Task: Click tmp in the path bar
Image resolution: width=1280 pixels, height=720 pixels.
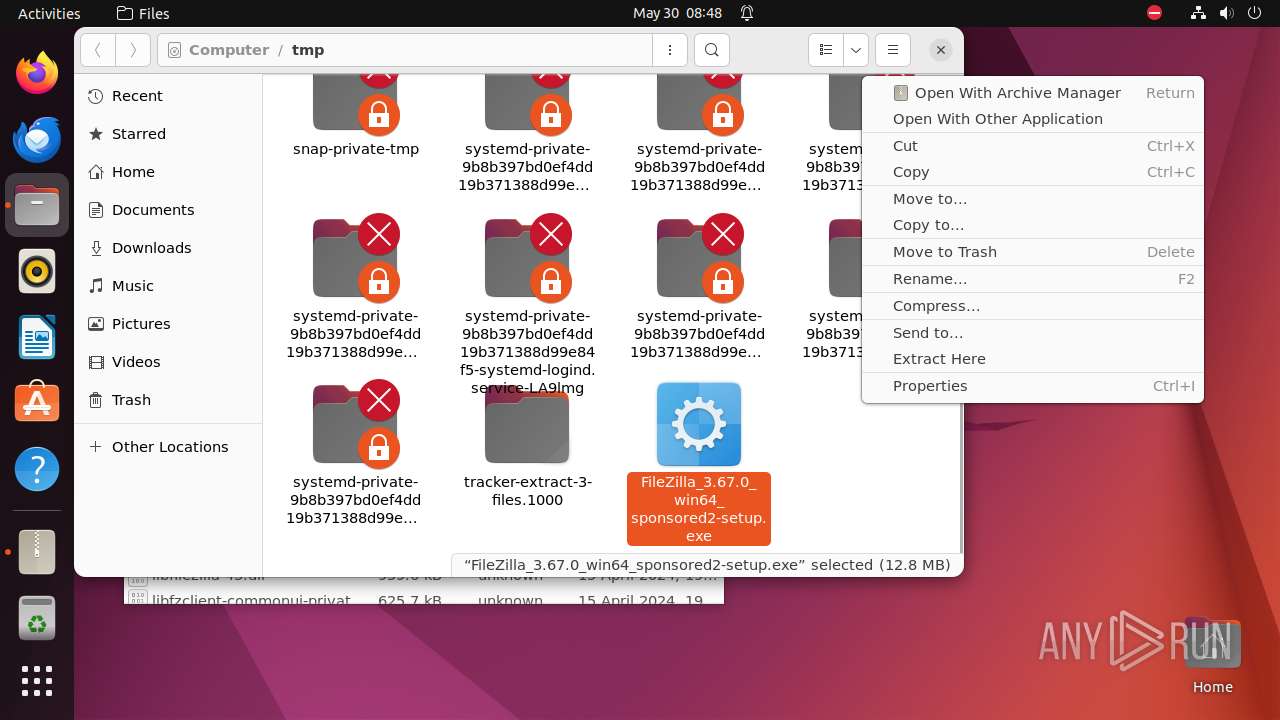Action: click(308, 50)
